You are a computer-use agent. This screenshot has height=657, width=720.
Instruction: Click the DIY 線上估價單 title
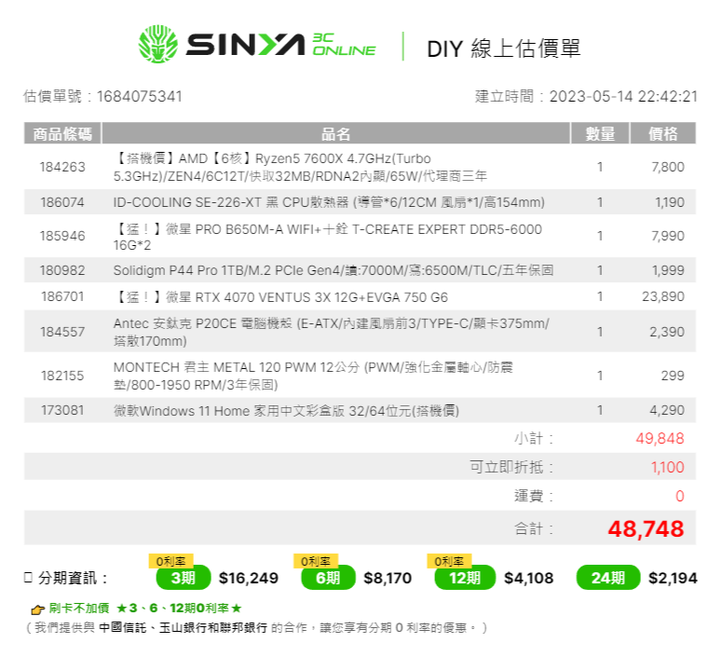pos(503,48)
